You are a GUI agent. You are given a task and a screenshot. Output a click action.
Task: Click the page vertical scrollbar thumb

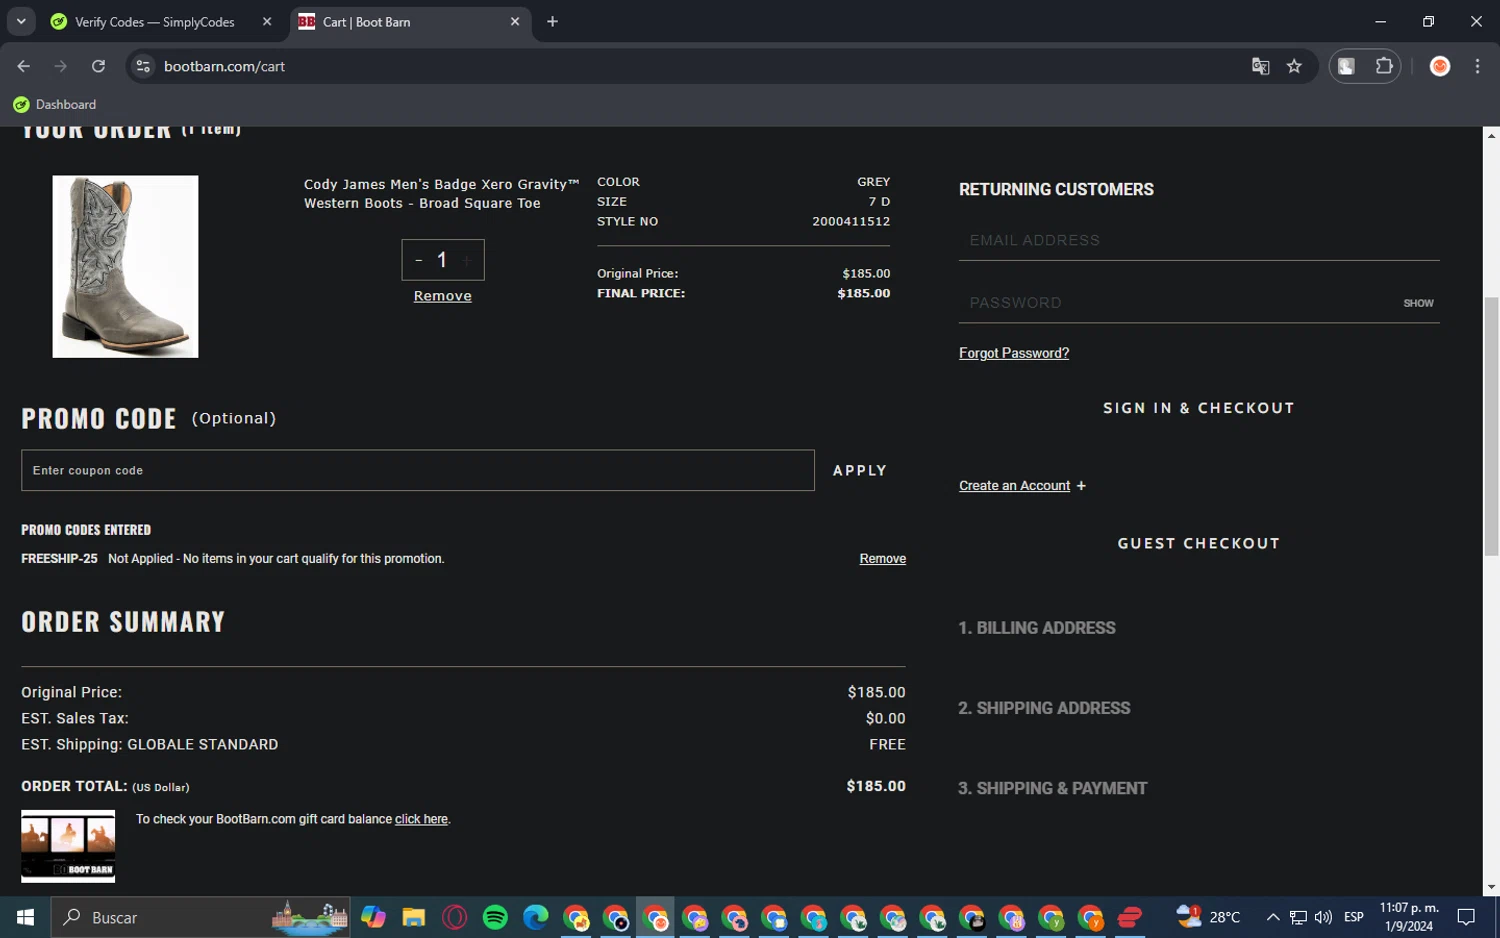1490,425
